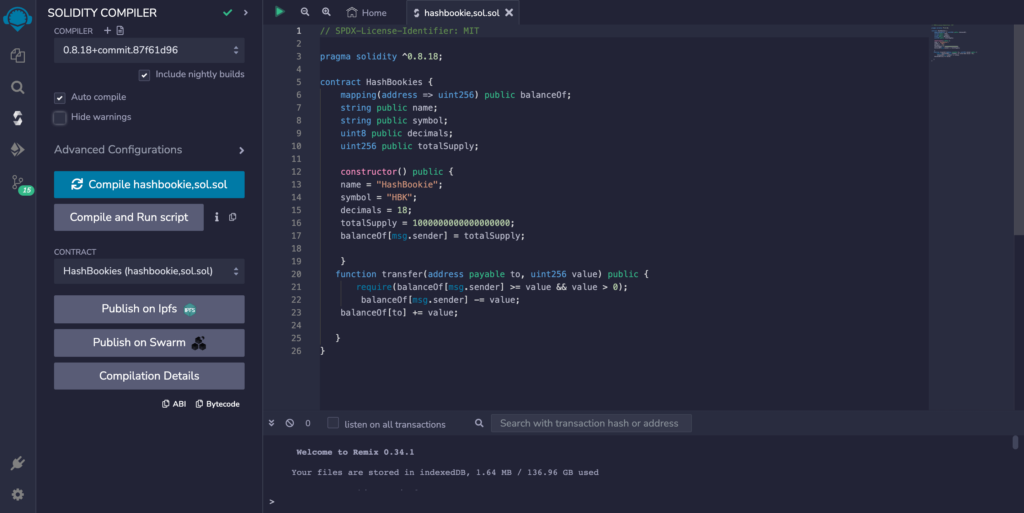Click the plus icon next to COMPILER

[107, 31]
